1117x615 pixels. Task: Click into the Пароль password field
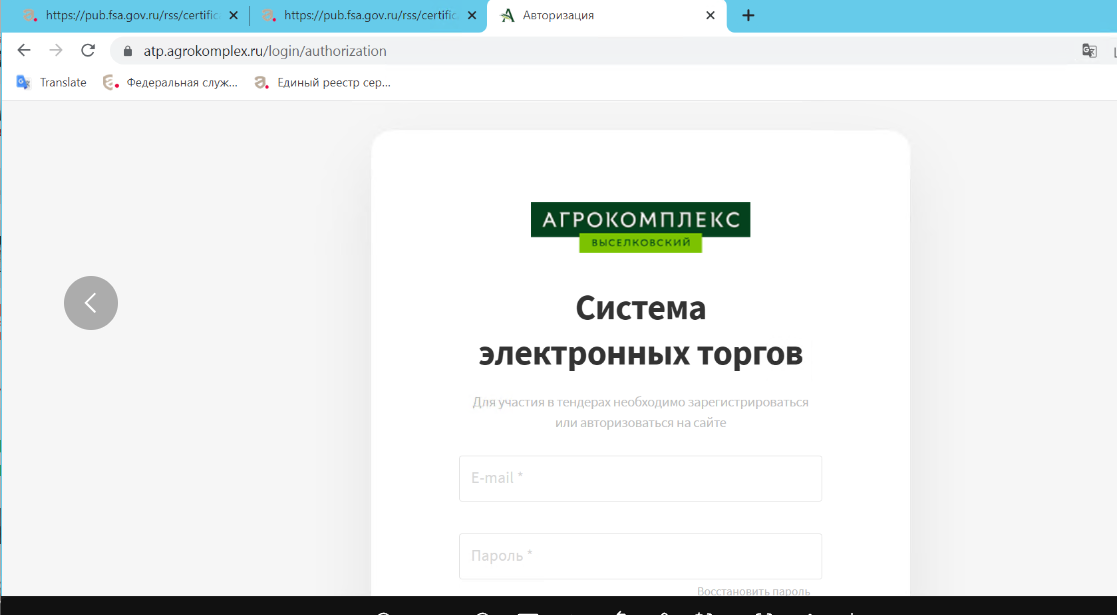(640, 555)
